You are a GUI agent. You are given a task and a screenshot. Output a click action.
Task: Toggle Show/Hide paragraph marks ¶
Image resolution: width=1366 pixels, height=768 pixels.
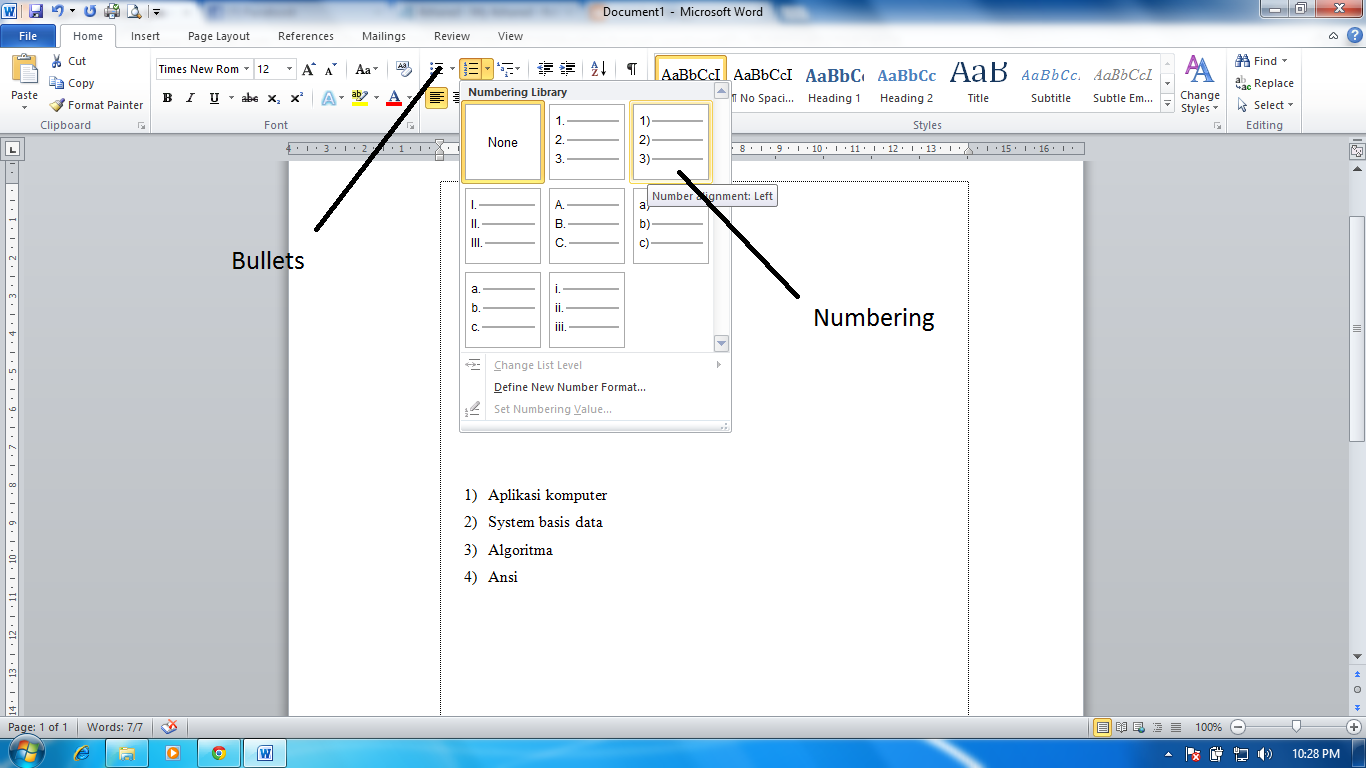coord(632,69)
